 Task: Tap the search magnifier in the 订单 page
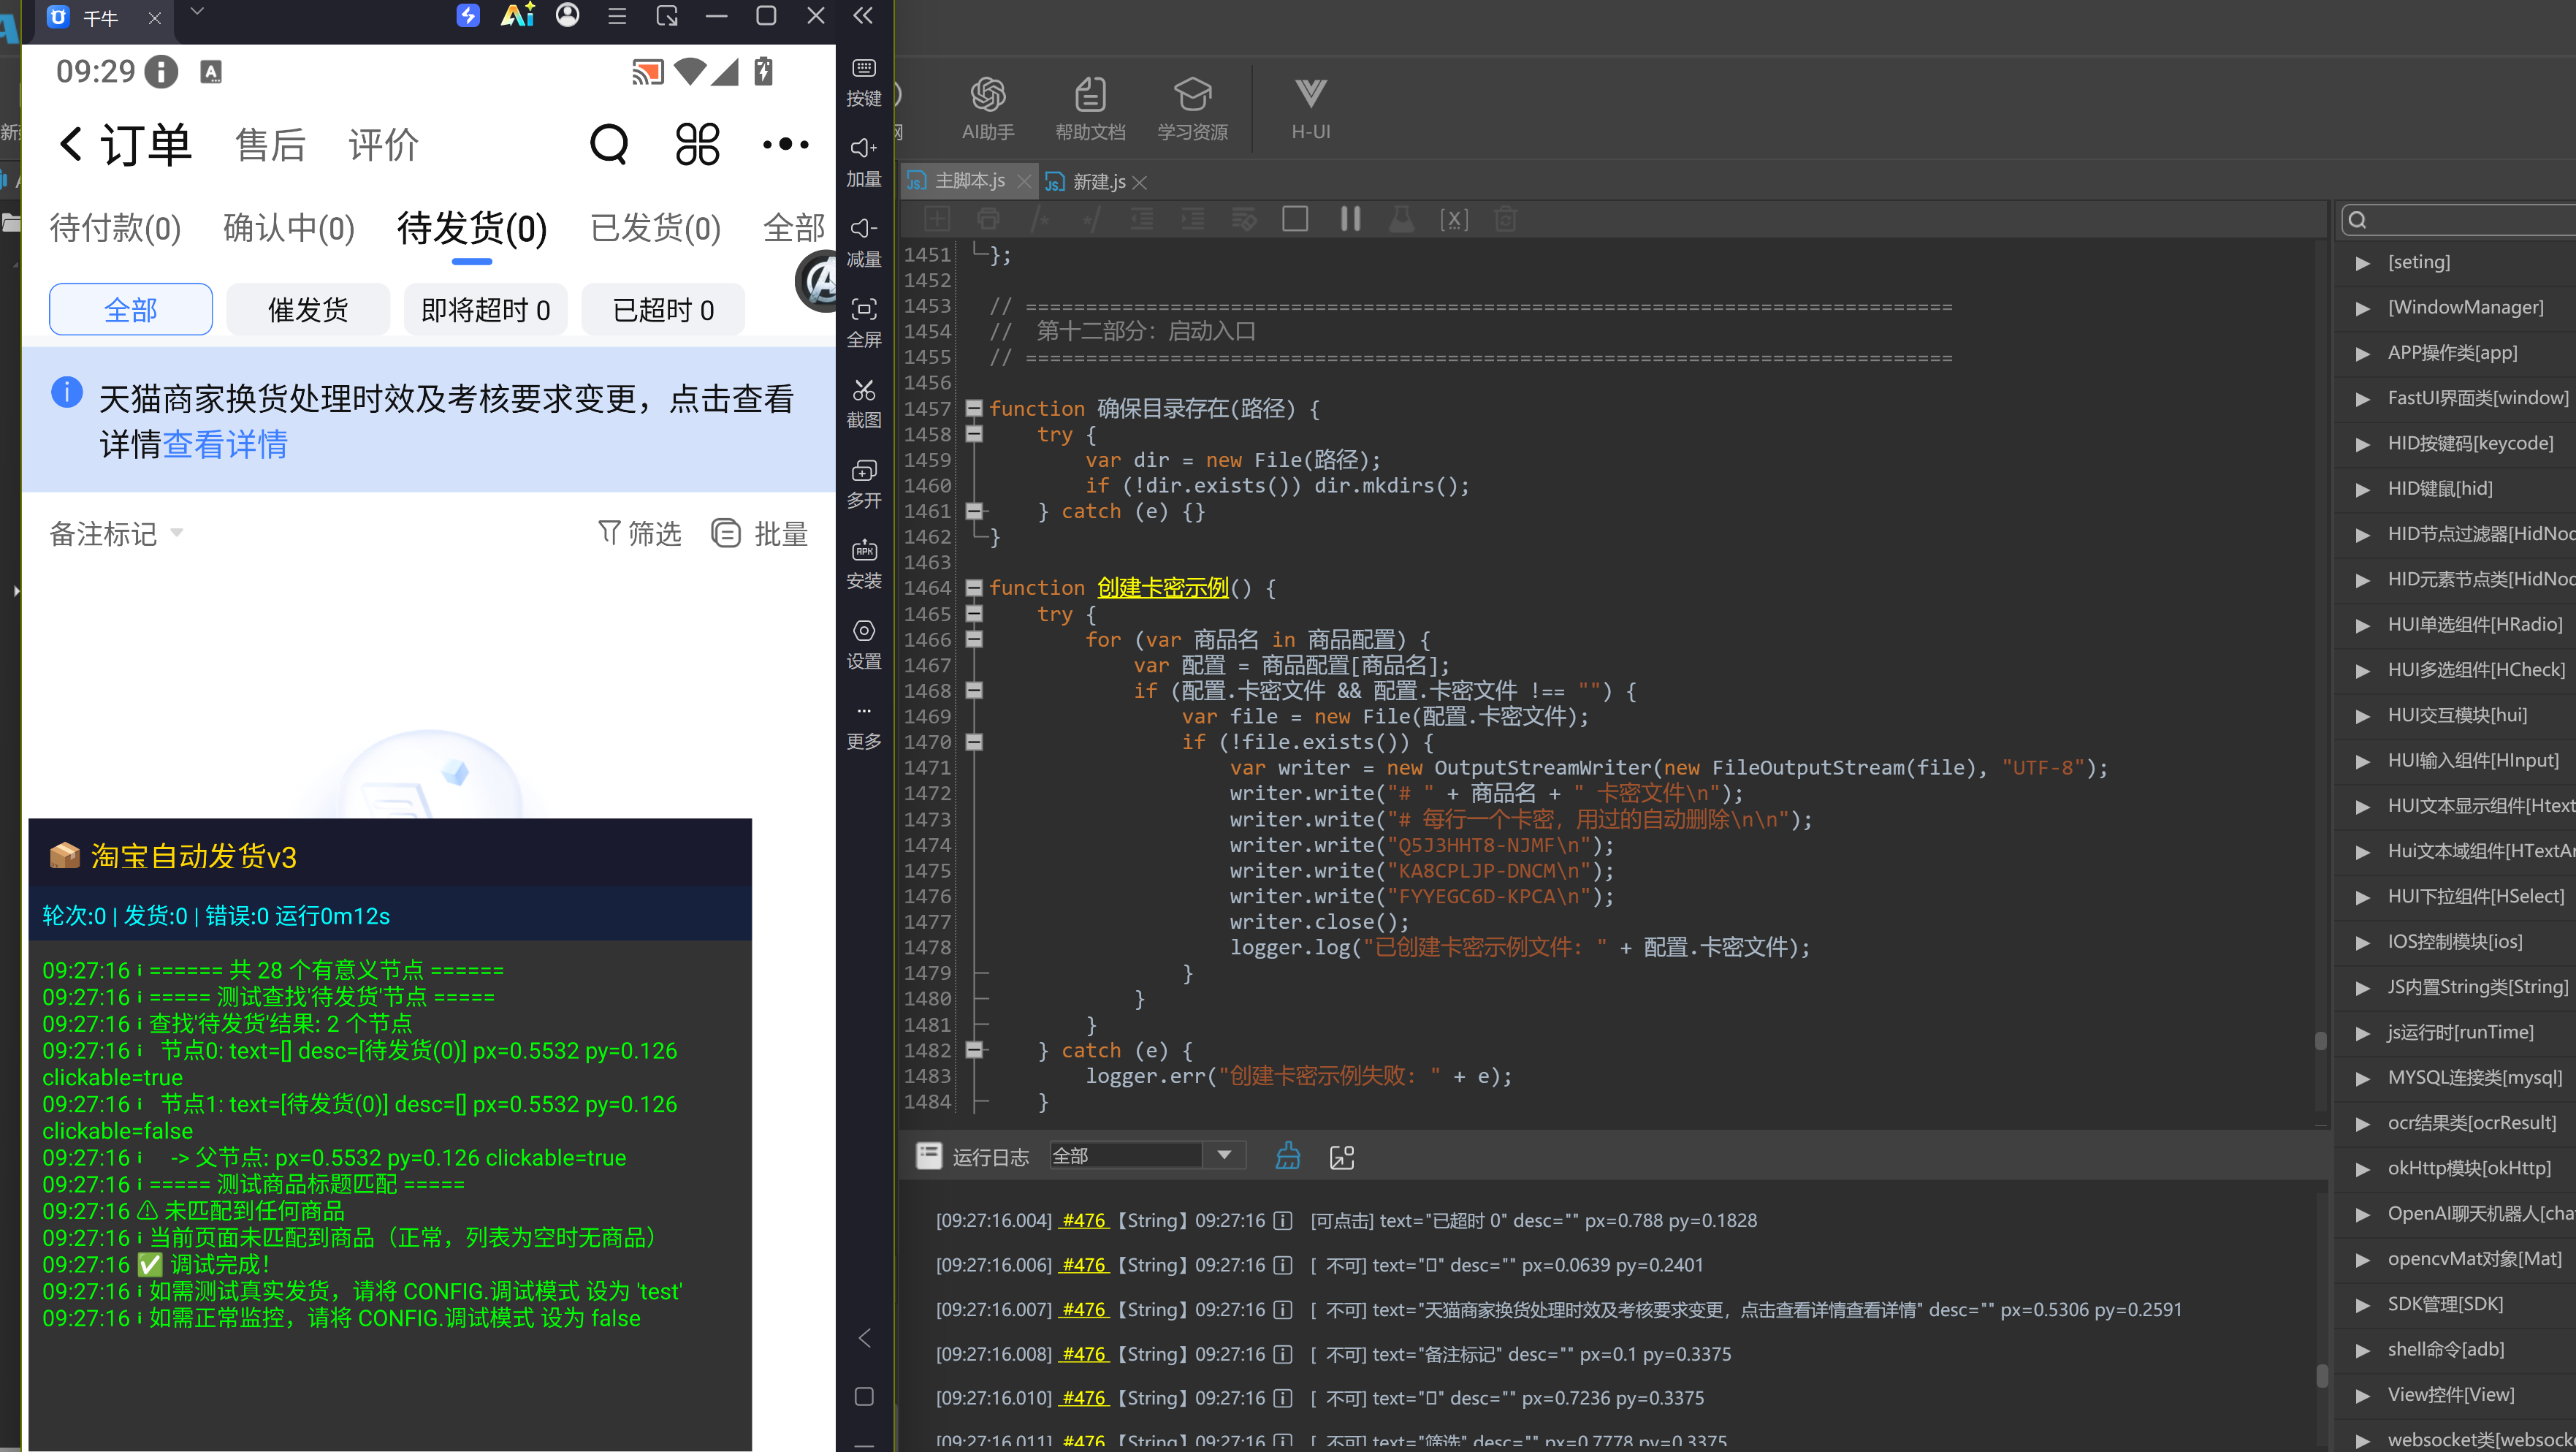tap(609, 145)
